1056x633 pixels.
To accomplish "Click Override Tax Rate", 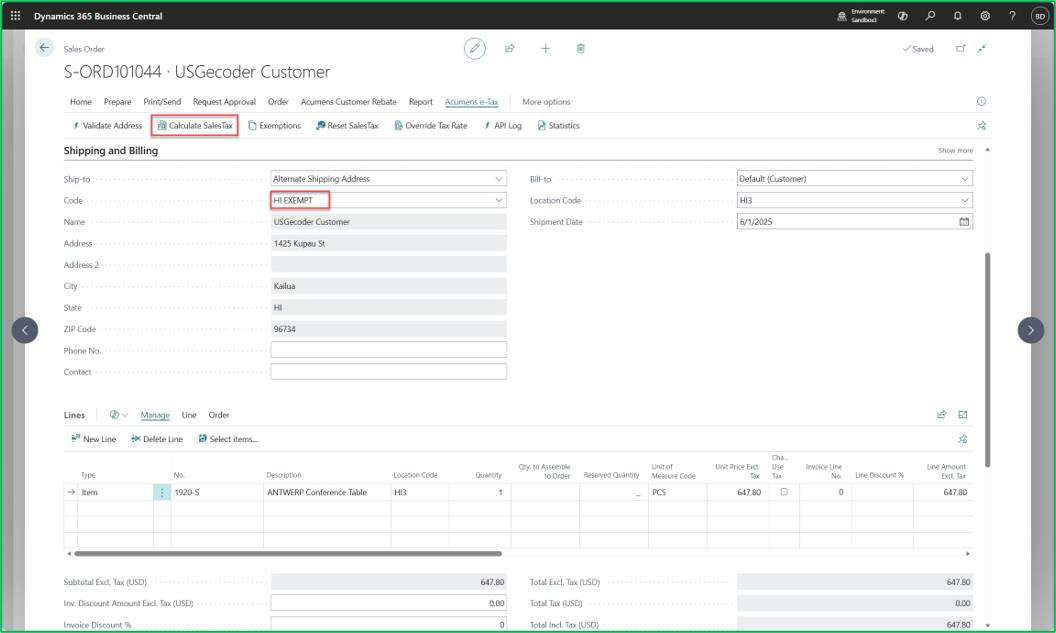I will [x=430, y=126].
